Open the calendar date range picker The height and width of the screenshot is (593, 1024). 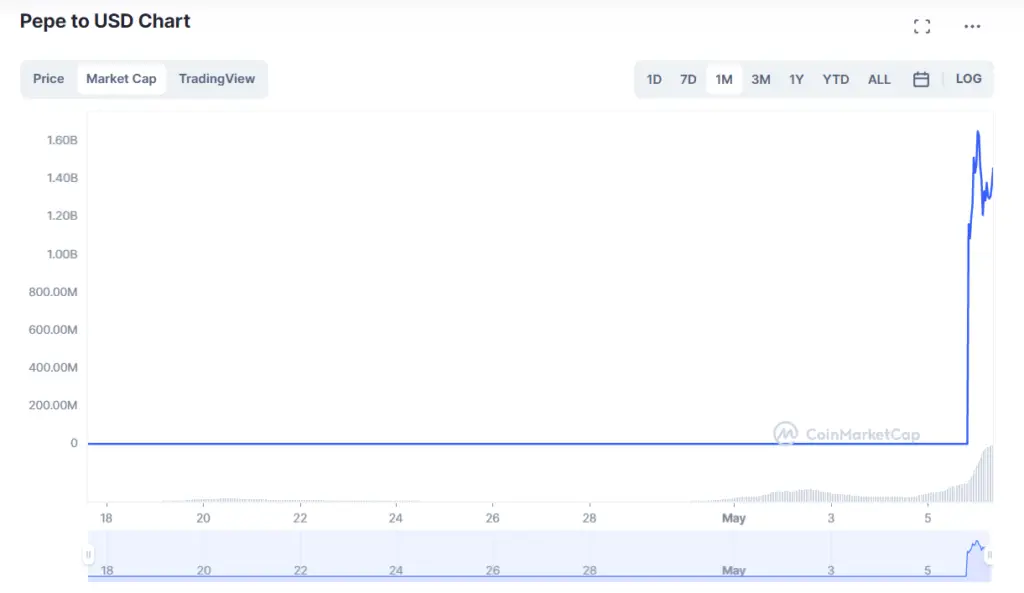point(921,79)
